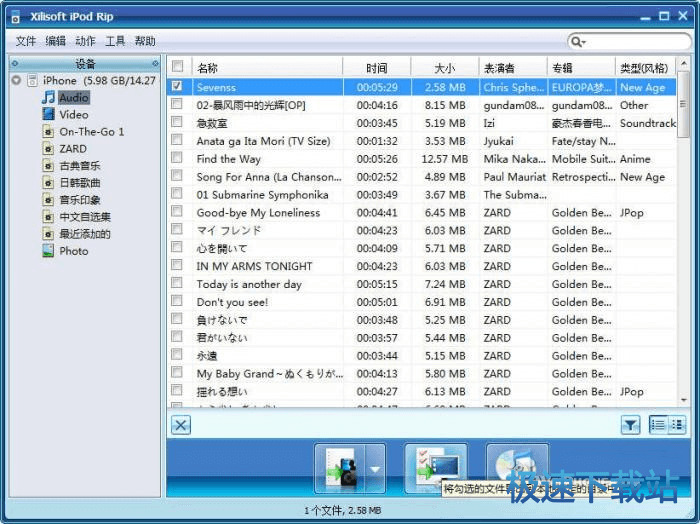Select the Don't you see! row
This screenshot has height=524, width=700.
click(422, 302)
